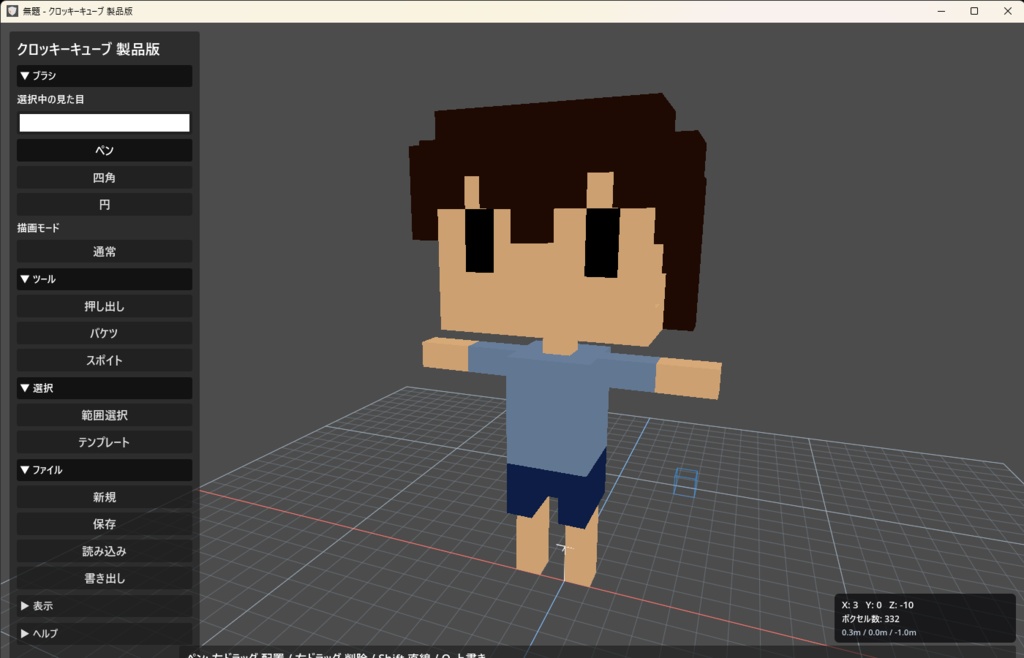This screenshot has height=658, width=1024.
Task: Click 書き出し to export
Action: tap(104, 578)
